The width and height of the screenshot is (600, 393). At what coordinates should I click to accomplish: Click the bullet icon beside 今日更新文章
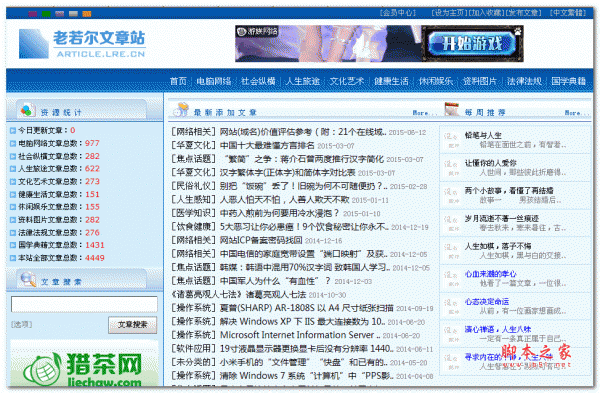tap(13, 131)
